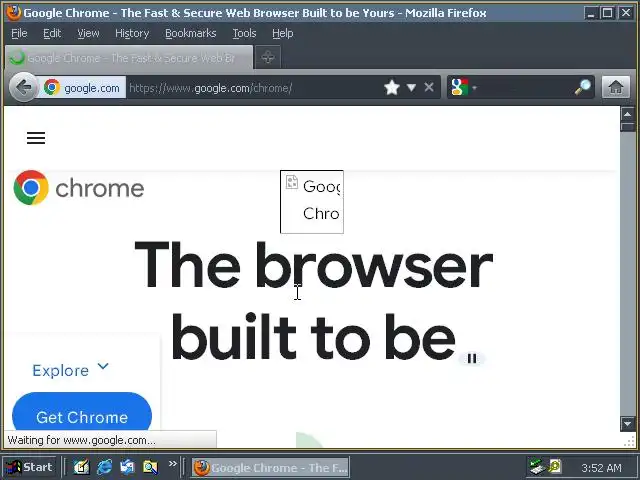640x480 pixels.
Task: Go to the Firefox home page button
Action: (x=616, y=87)
